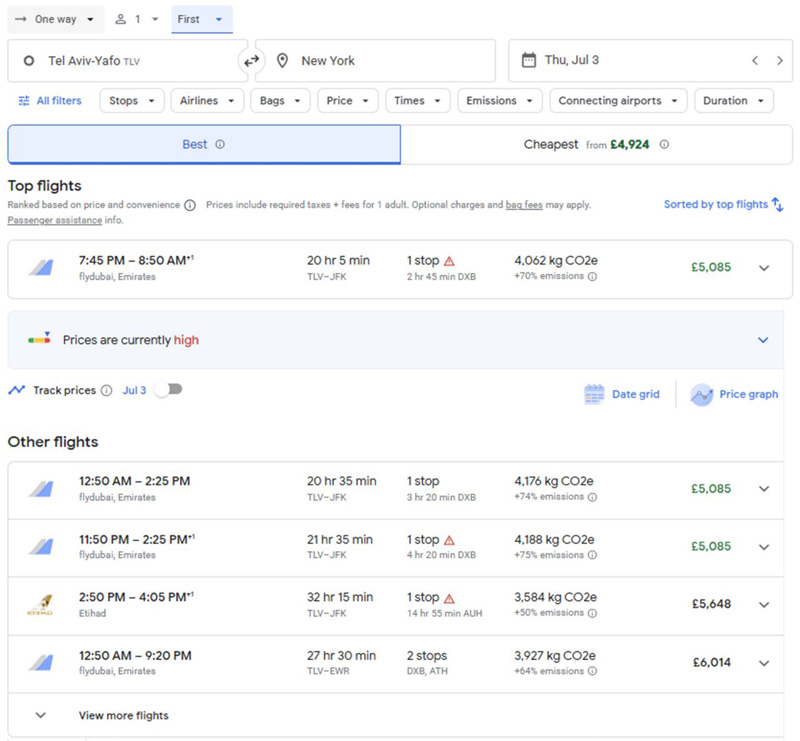This screenshot has width=800, height=741.
Task: Click the sort arrows icon by top flights
Action: (777, 205)
